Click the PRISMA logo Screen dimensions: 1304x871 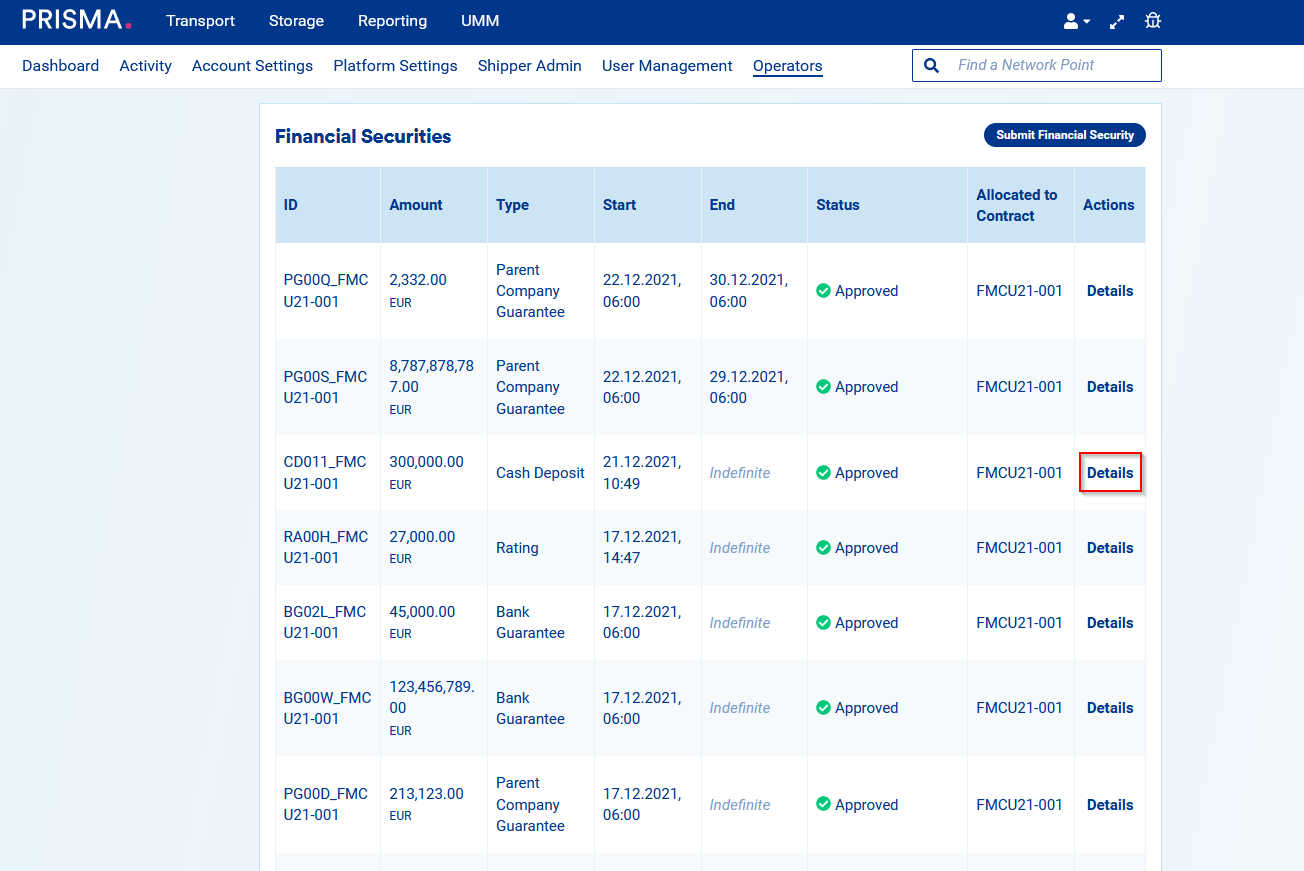[76, 20]
